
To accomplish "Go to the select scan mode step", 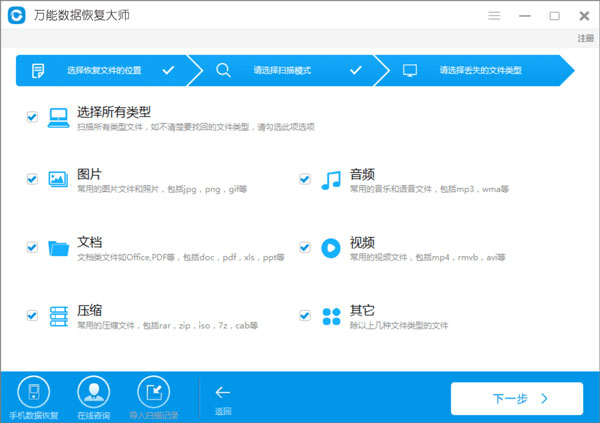I will coord(290,71).
